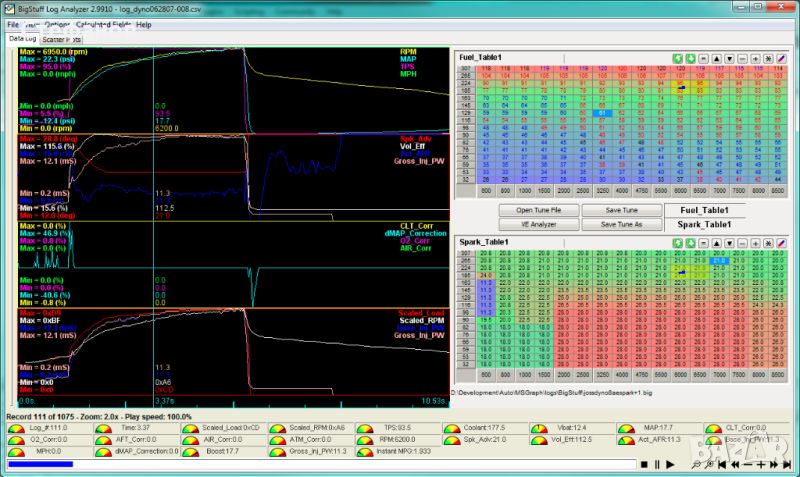
Task: Click the first green icon in Fuel_Table1 toolbar
Action: (677, 60)
